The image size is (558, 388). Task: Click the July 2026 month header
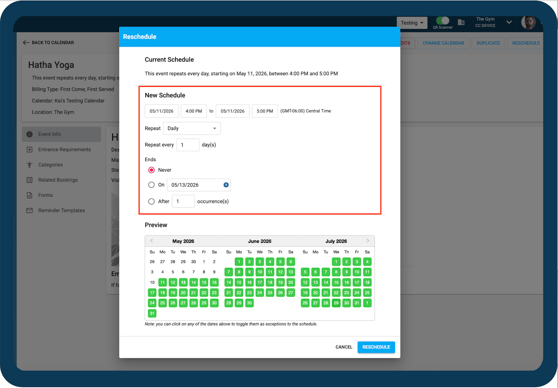click(x=336, y=241)
